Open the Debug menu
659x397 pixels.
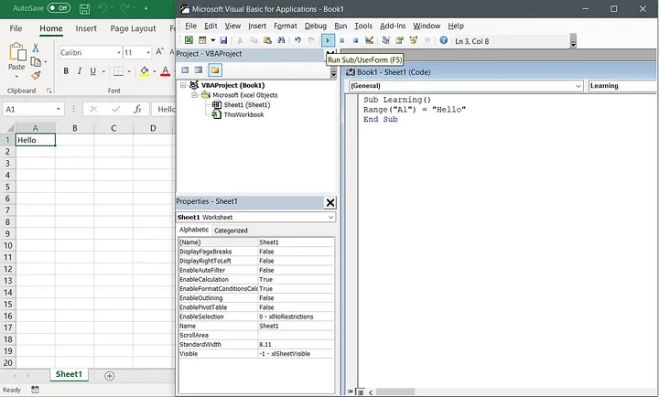315,26
